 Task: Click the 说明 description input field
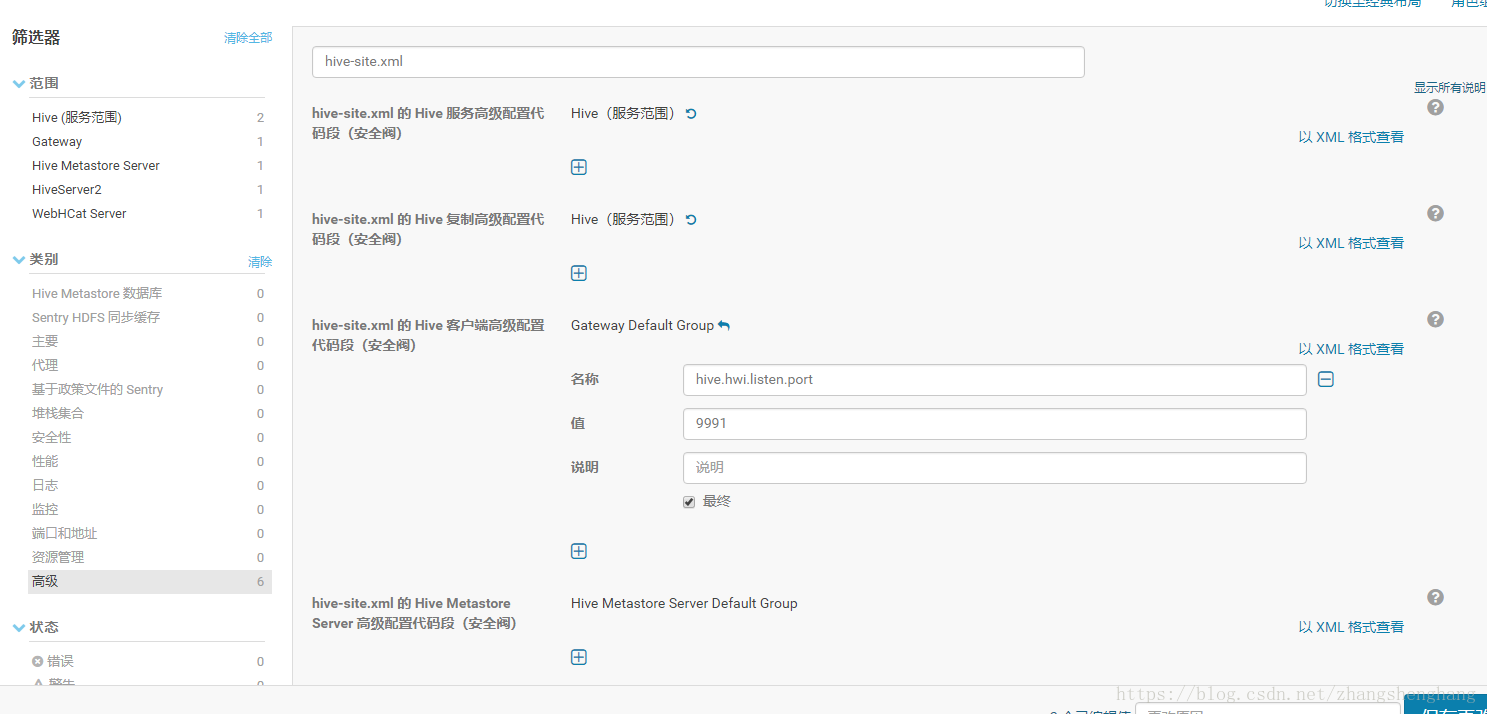[x=995, y=468]
